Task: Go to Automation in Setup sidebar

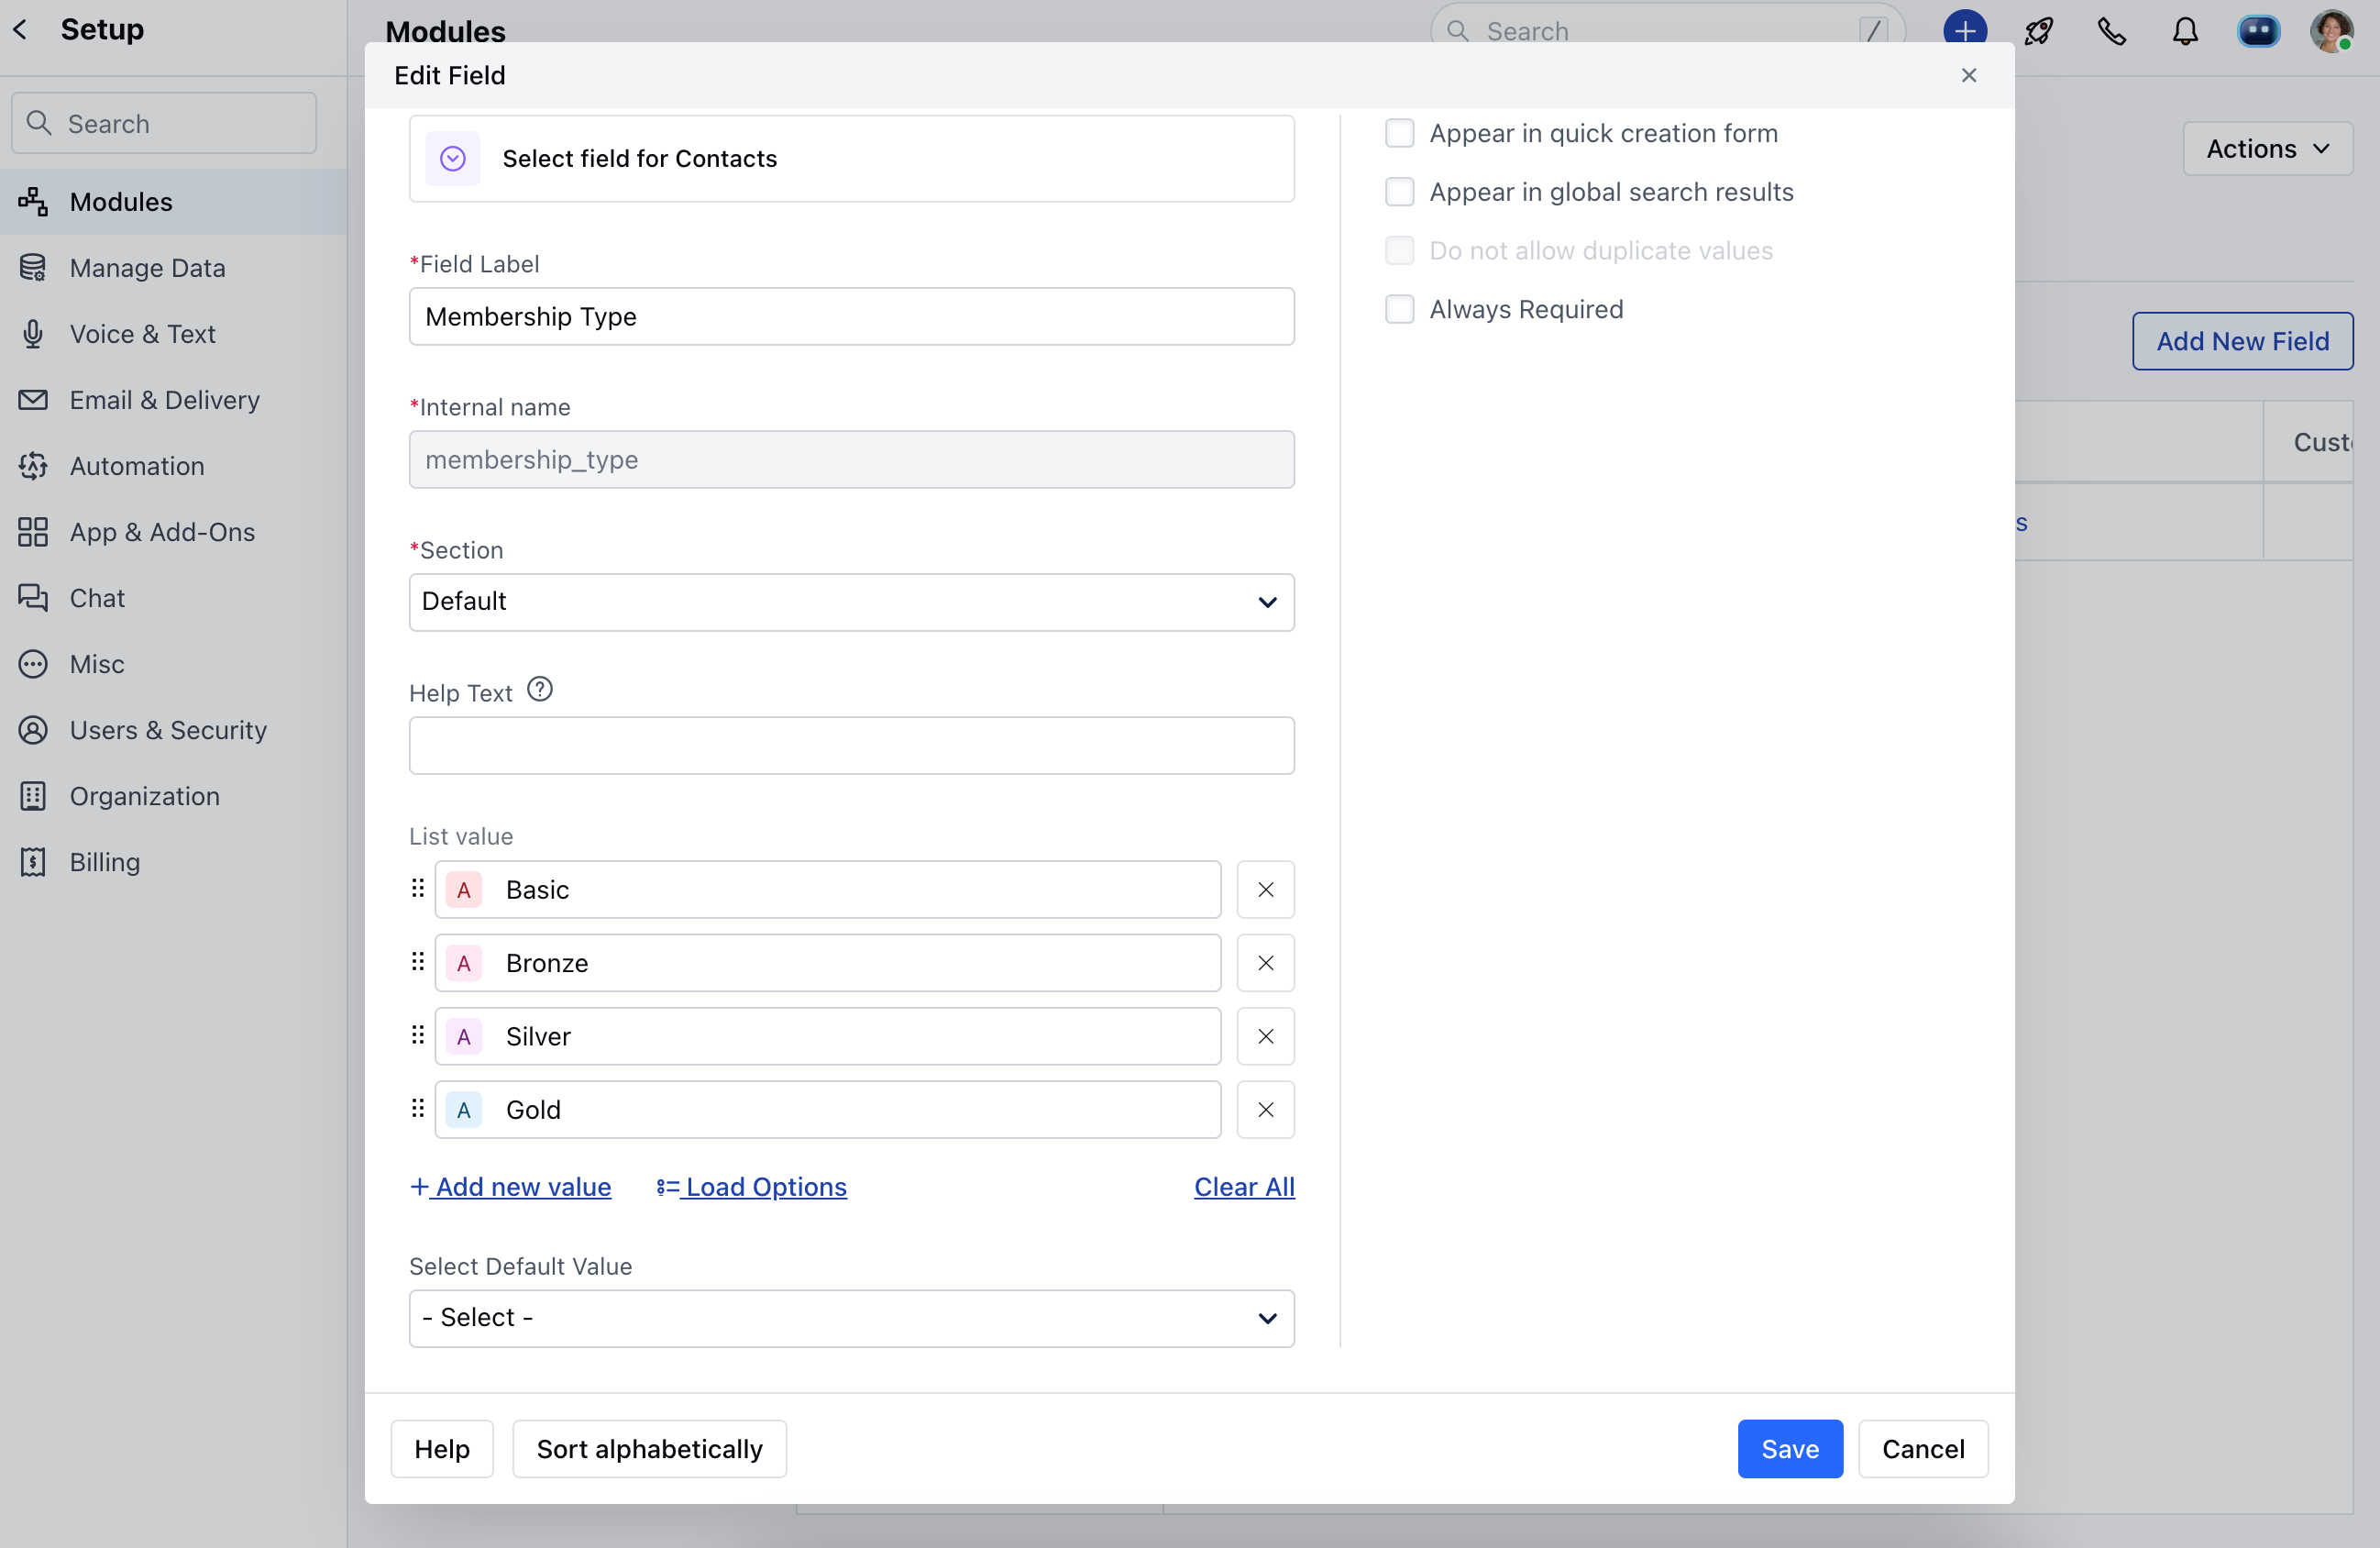Action: [x=137, y=466]
